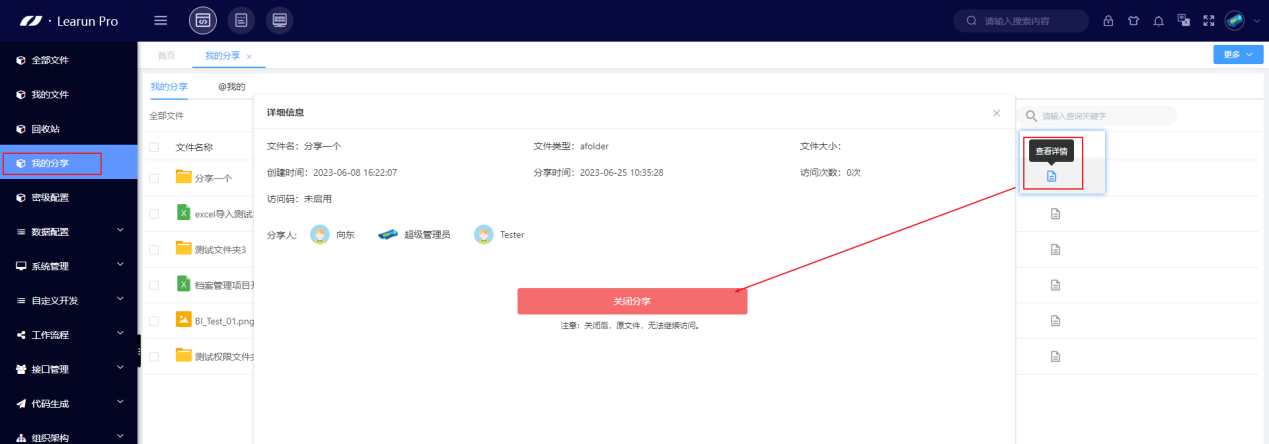Check the box for 测试权限文件夹 row
The image size is (1269, 444).
tap(154, 356)
